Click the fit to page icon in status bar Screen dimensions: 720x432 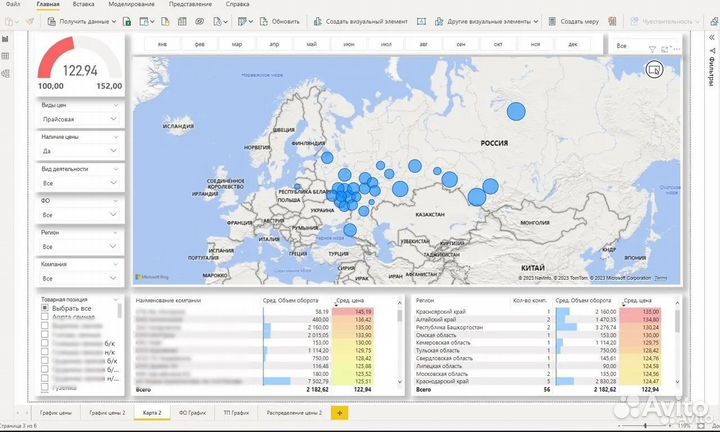701,427
